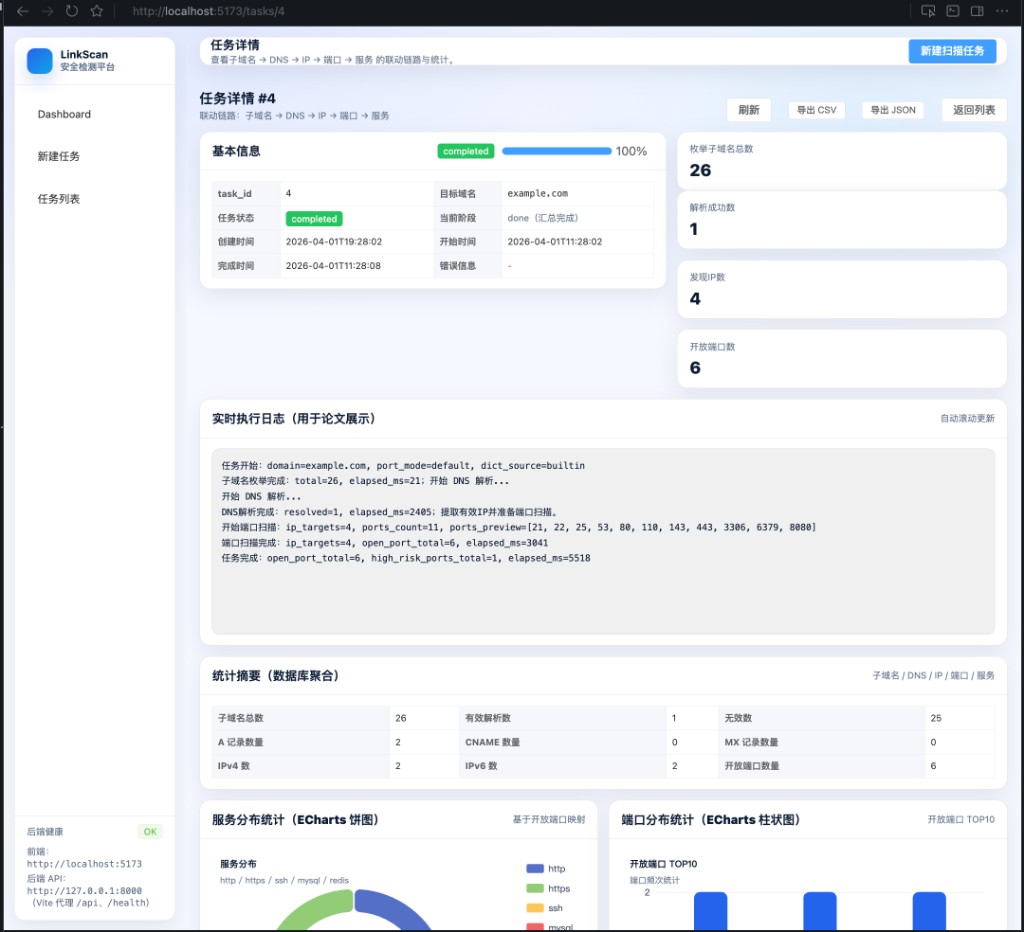Click the example.com target domain value
The image size is (1024, 932).
537,193
